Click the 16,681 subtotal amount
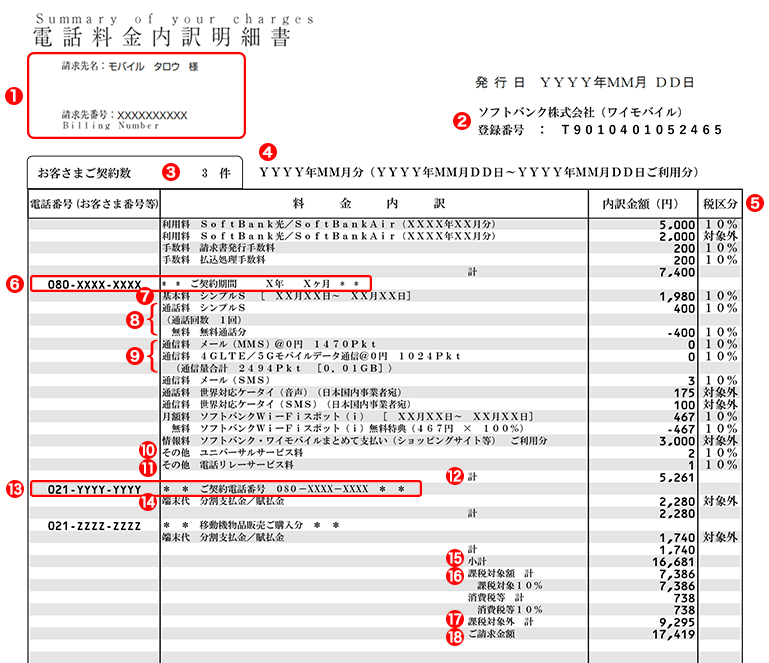The height and width of the screenshot is (663, 769). click(x=673, y=562)
